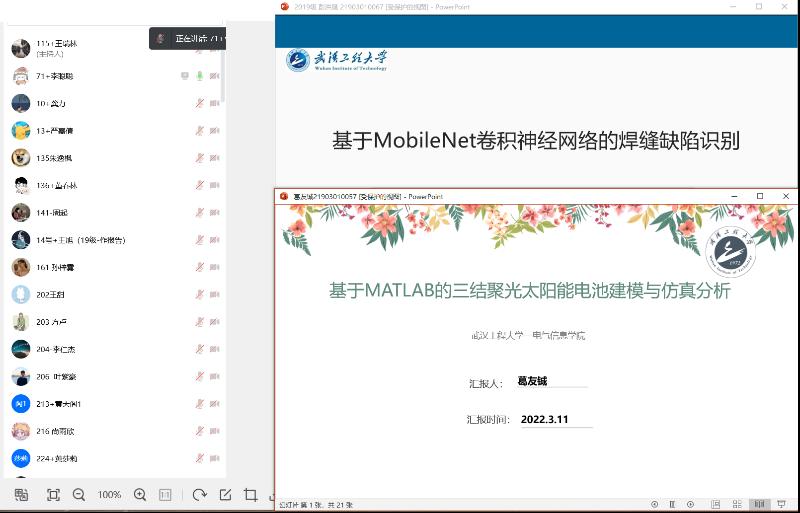Viewport: 800px width, 513px height.
Task: Click screen share indicator next to 71+李聪聪
Action: [x=184, y=76]
